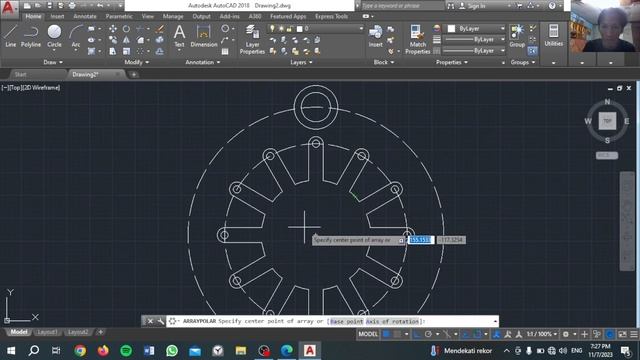The image size is (640, 360).
Task: Open the Parametric ribbon tab
Action: (119, 16)
